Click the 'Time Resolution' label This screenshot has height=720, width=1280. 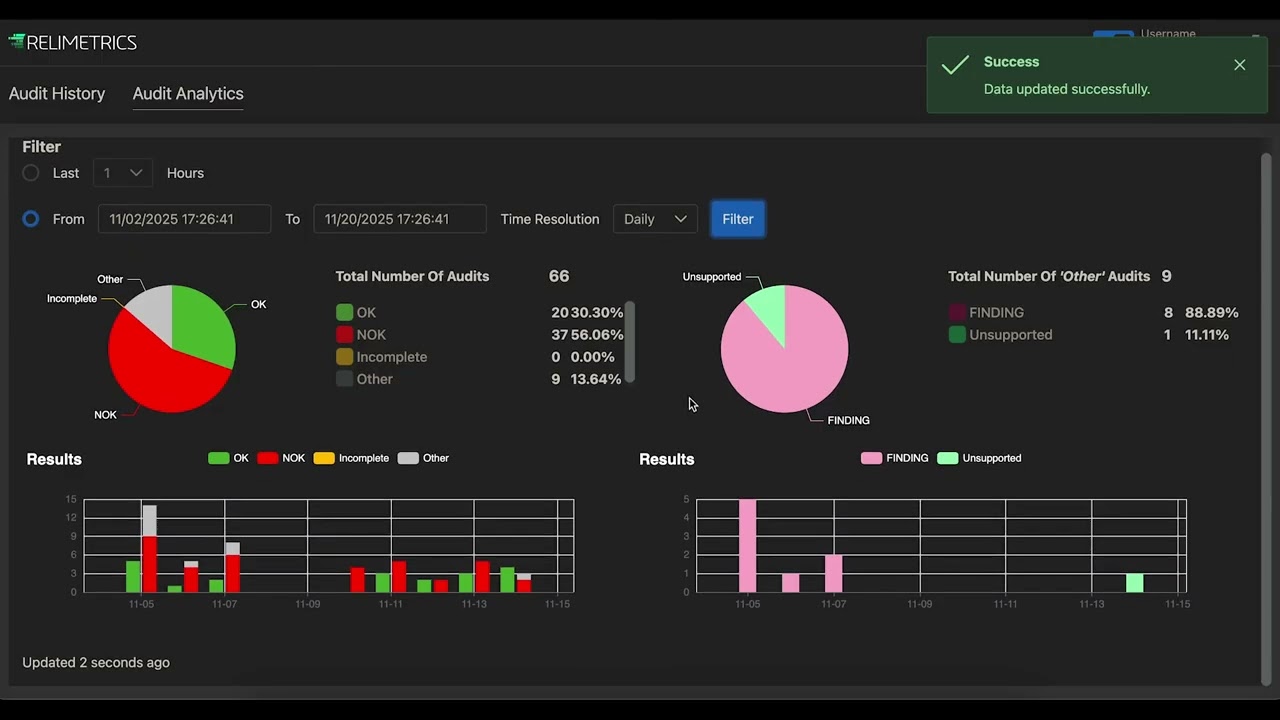(550, 219)
